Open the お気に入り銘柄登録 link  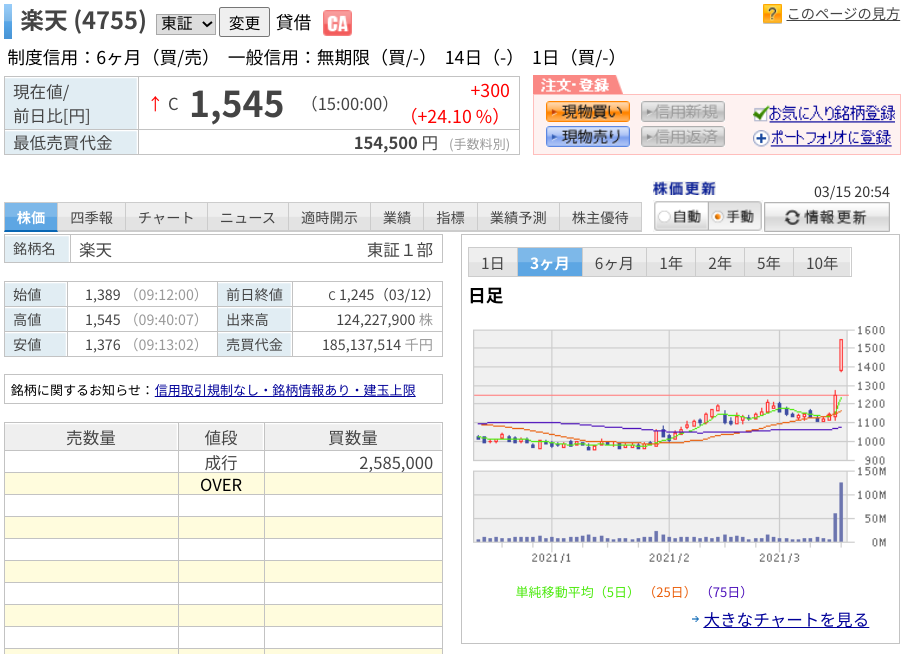click(x=832, y=113)
